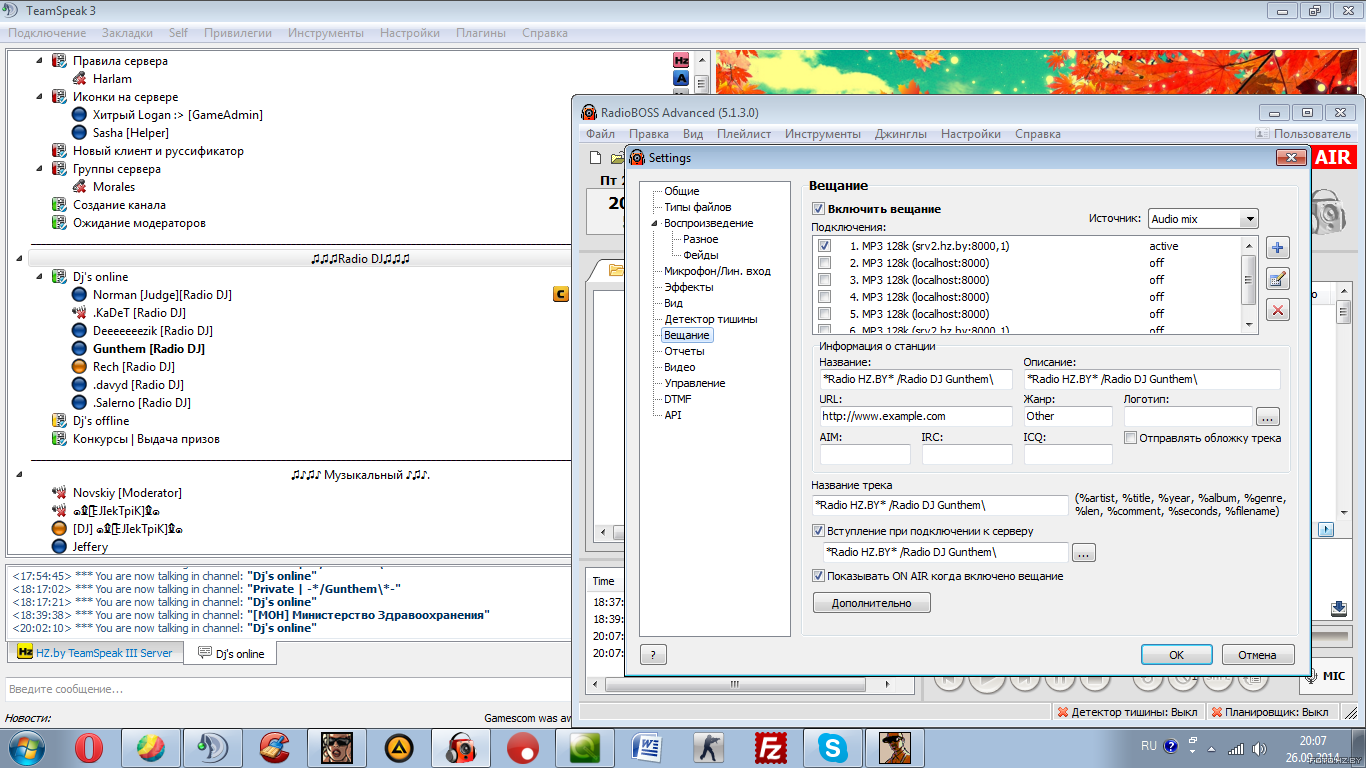The width and height of the screenshot is (1366, 768).
Task: Open RadioBOSS Джинглы menu
Action: point(900,134)
